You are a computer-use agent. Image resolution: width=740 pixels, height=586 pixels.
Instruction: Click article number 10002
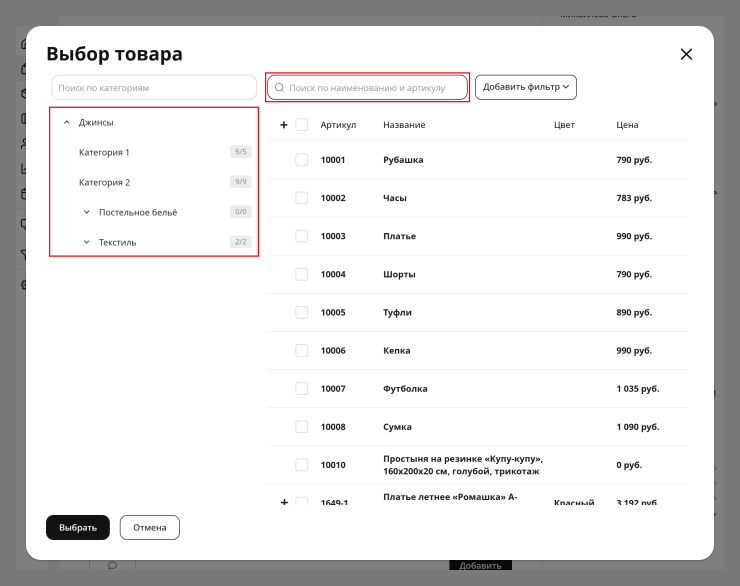[x=333, y=198]
